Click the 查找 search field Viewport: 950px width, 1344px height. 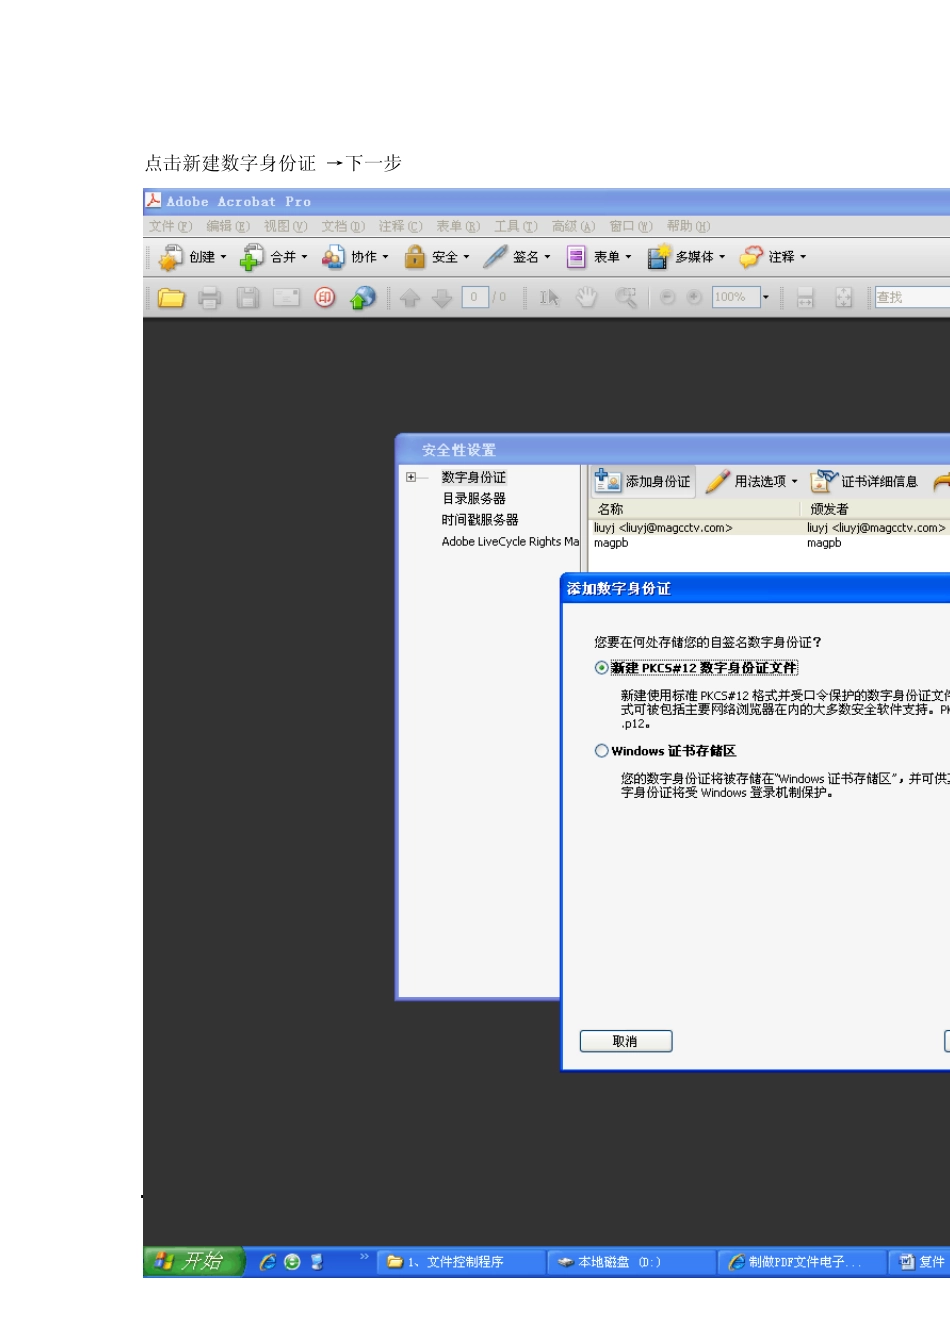click(912, 297)
